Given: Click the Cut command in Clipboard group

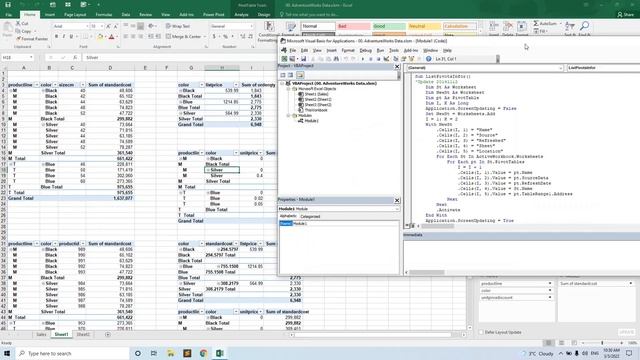Looking at the screenshot, I should pos(22,24).
